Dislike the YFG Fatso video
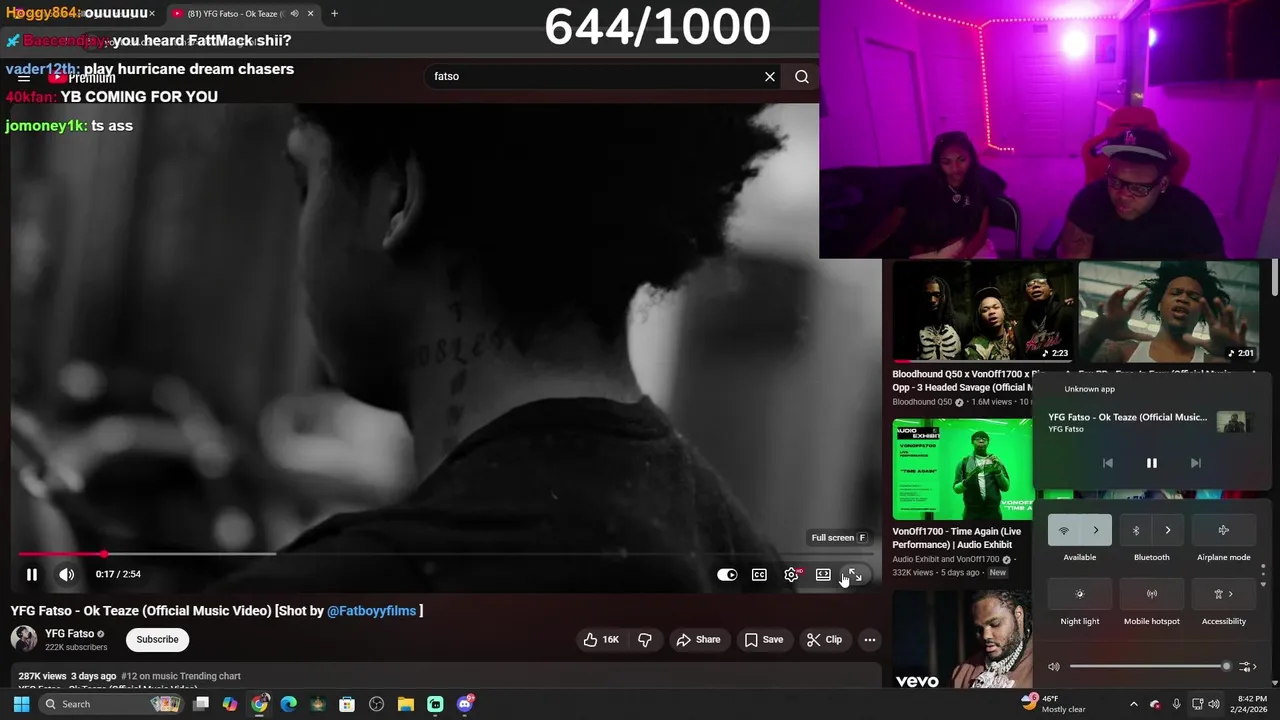Viewport: 1280px width, 720px height. point(645,640)
